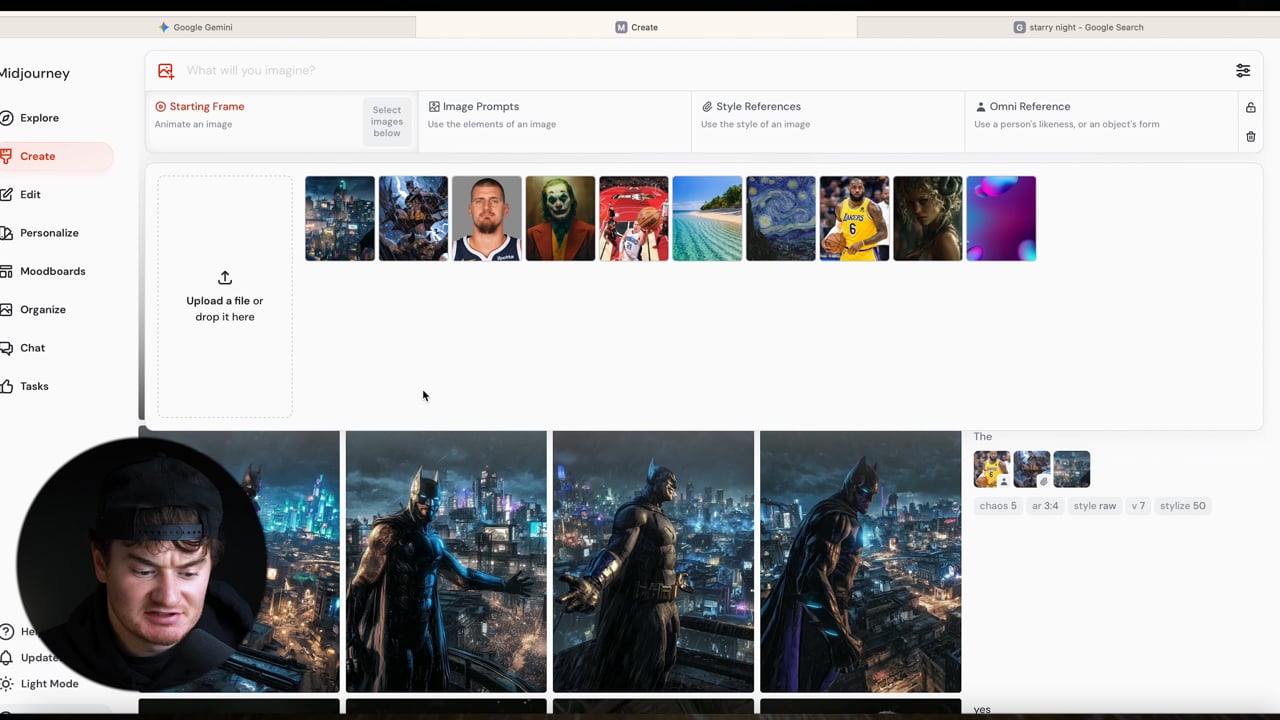Image resolution: width=1280 pixels, height=720 pixels.
Task: Open the Batman with cityscape behind generated image
Action: tap(653, 561)
